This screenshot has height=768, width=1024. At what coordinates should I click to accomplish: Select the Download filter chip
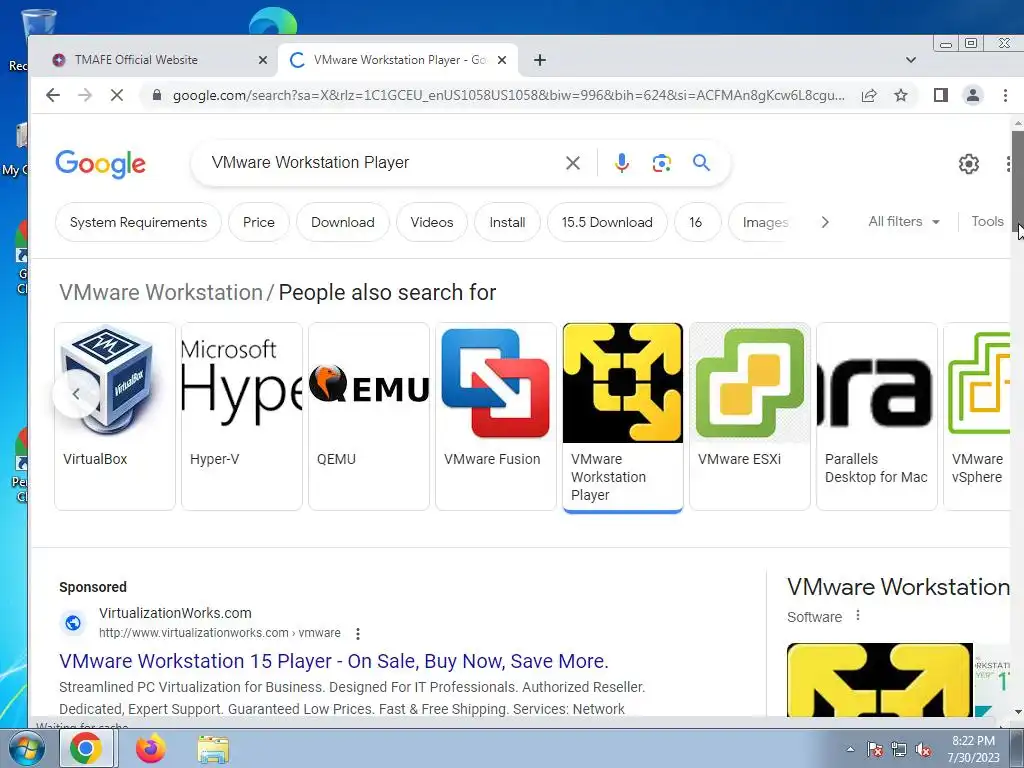point(343,222)
